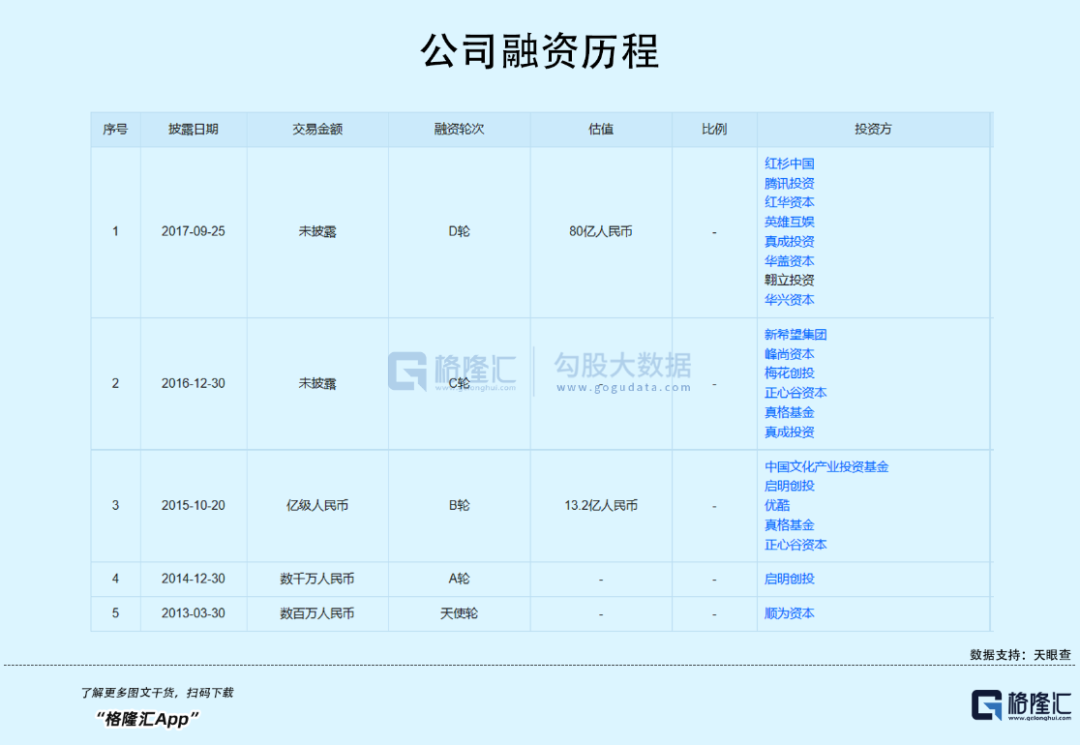
Task: Open the 腾讯投资 investor link
Action: 789,183
